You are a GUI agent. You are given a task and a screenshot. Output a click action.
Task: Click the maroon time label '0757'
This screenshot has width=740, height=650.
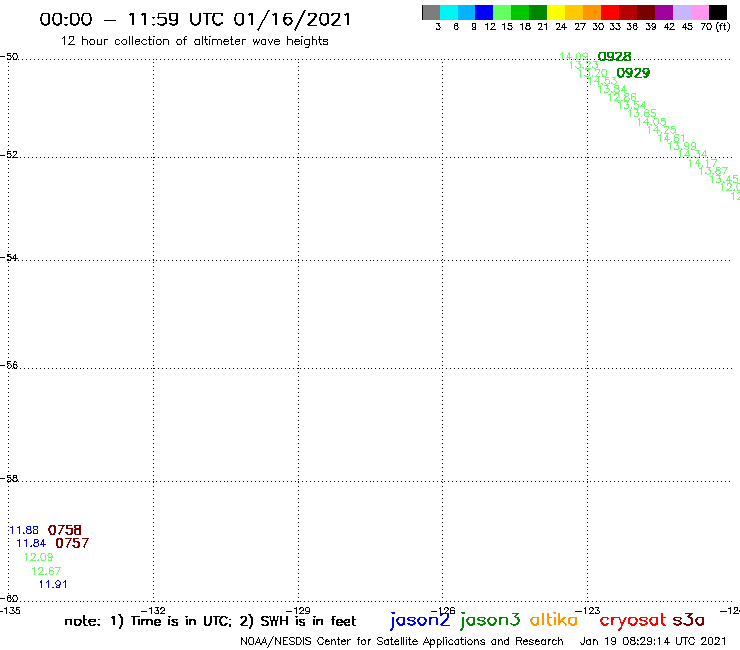72,543
